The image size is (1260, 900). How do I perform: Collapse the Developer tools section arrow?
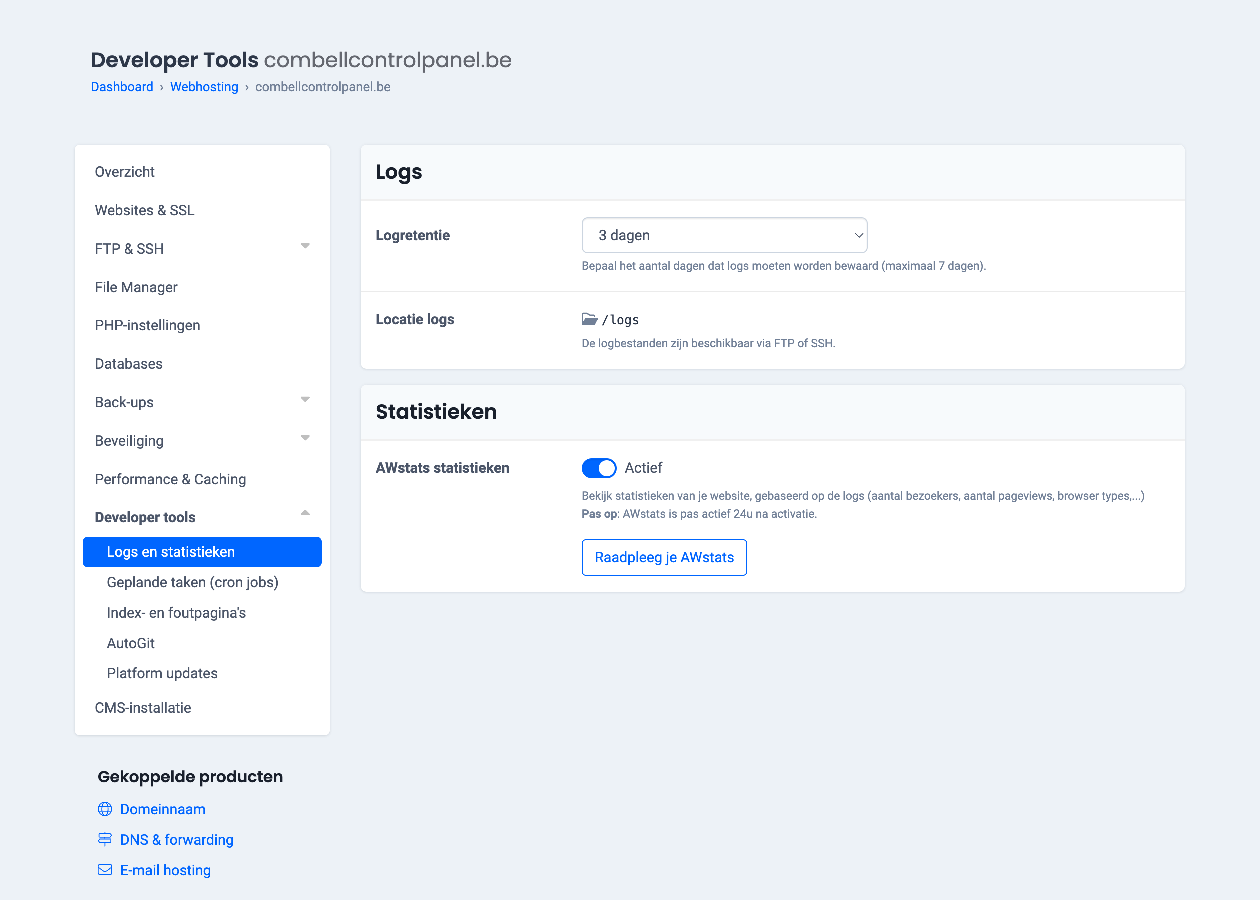[x=305, y=513]
